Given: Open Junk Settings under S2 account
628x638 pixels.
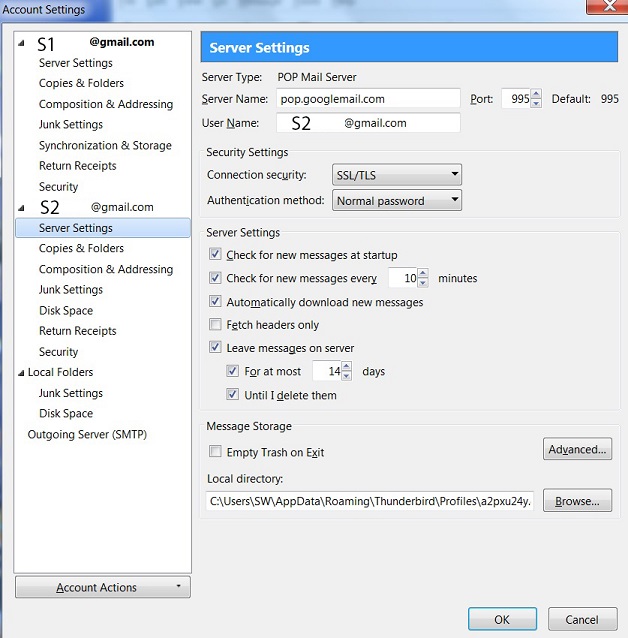Looking at the screenshot, I should 71,290.
